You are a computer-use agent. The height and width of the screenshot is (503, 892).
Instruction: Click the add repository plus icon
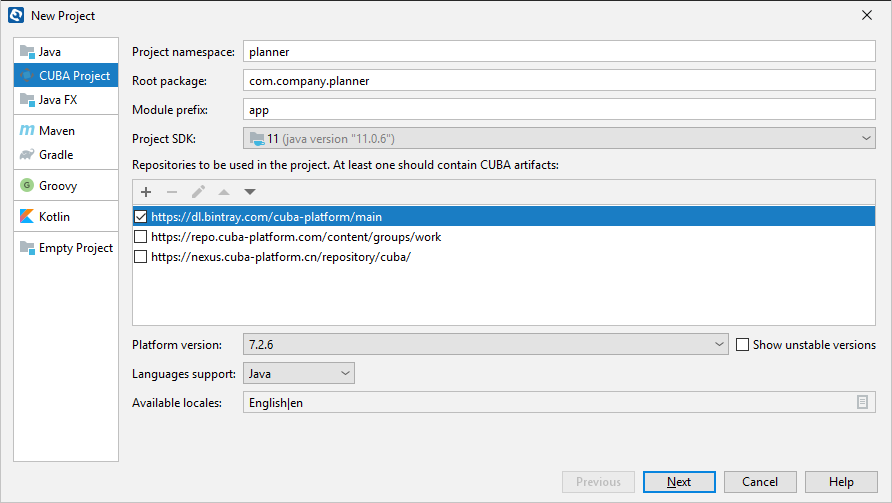(146, 192)
